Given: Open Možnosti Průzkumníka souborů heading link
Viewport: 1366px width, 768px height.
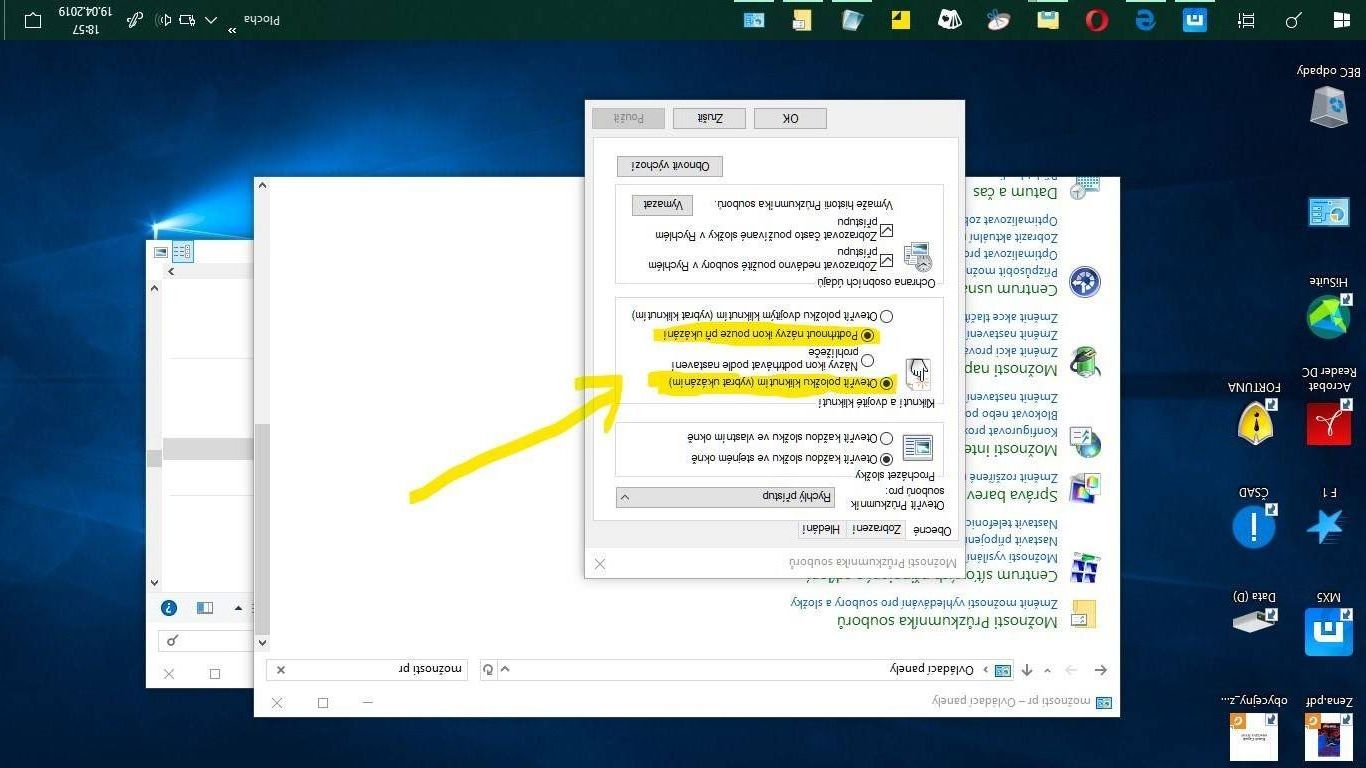Looking at the screenshot, I should click(947, 622).
